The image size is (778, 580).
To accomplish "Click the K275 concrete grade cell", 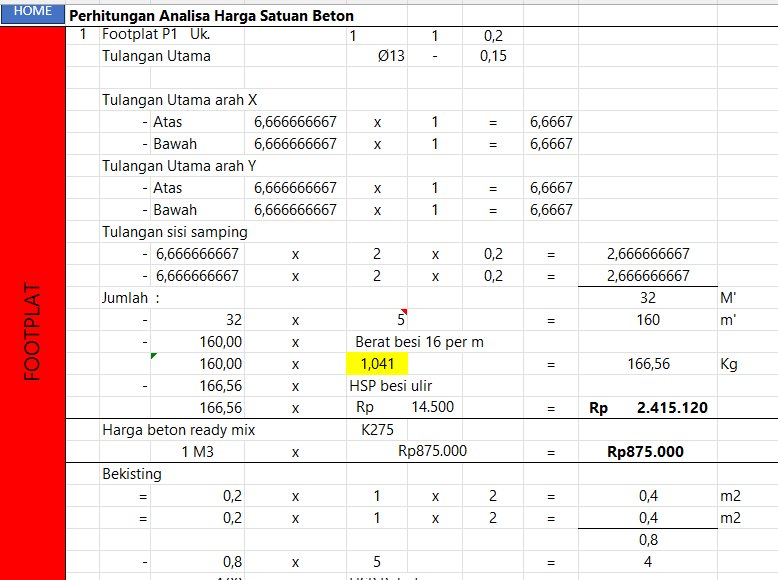I will click(377, 430).
